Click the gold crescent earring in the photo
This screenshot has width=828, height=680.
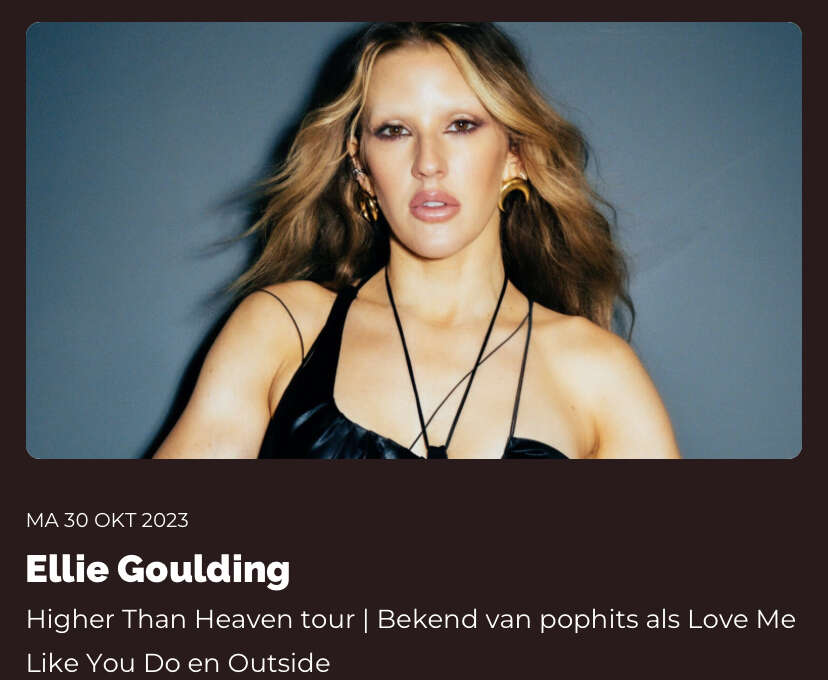pos(513,192)
